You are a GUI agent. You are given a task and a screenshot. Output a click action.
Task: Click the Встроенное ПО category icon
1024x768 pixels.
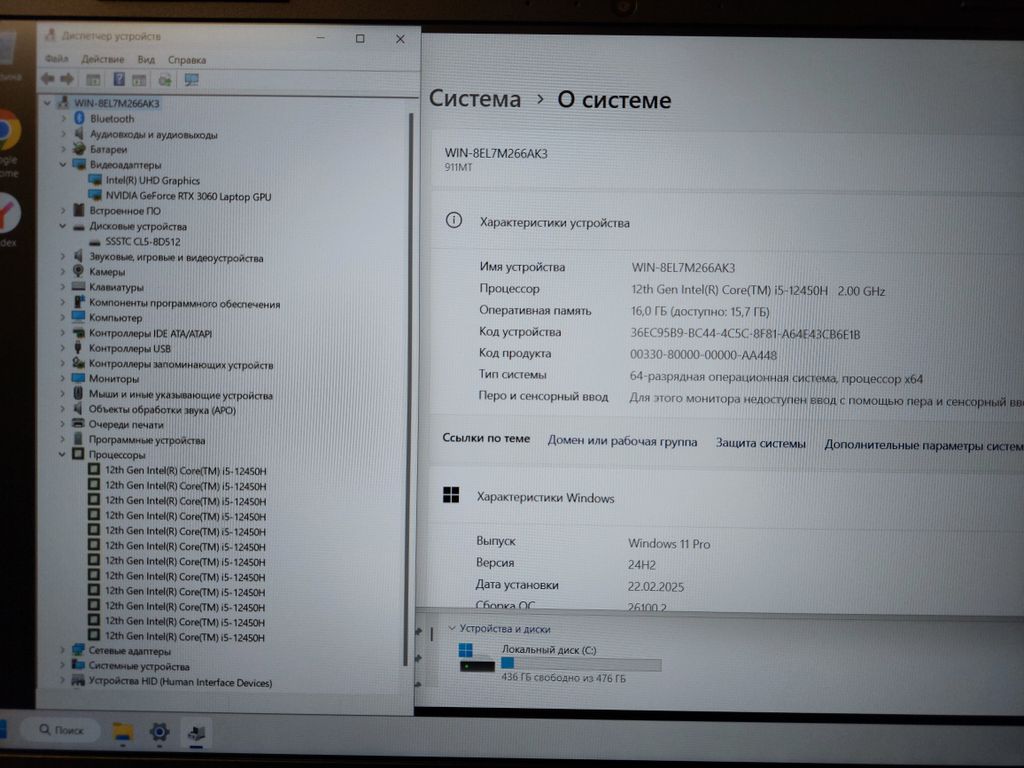(79, 210)
